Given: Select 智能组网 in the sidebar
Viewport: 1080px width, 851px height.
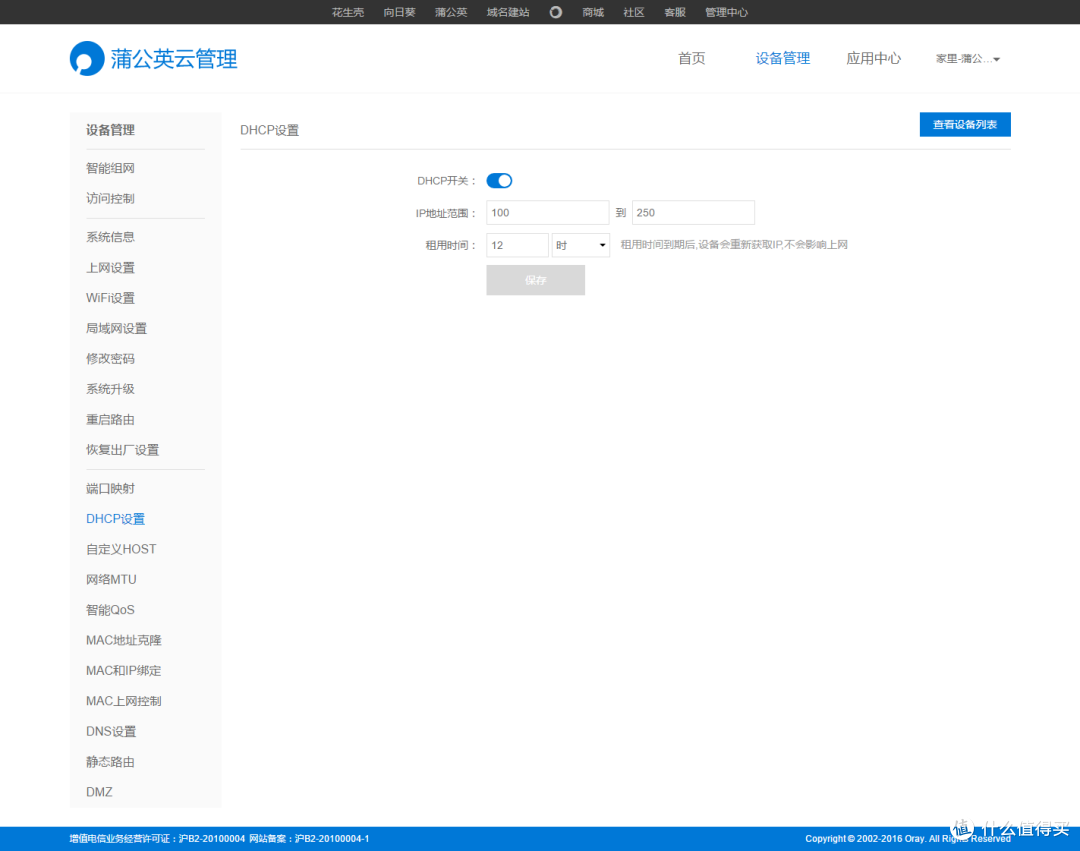Looking at the screenshot, I should pyautogui.click(x=110, y=168).
